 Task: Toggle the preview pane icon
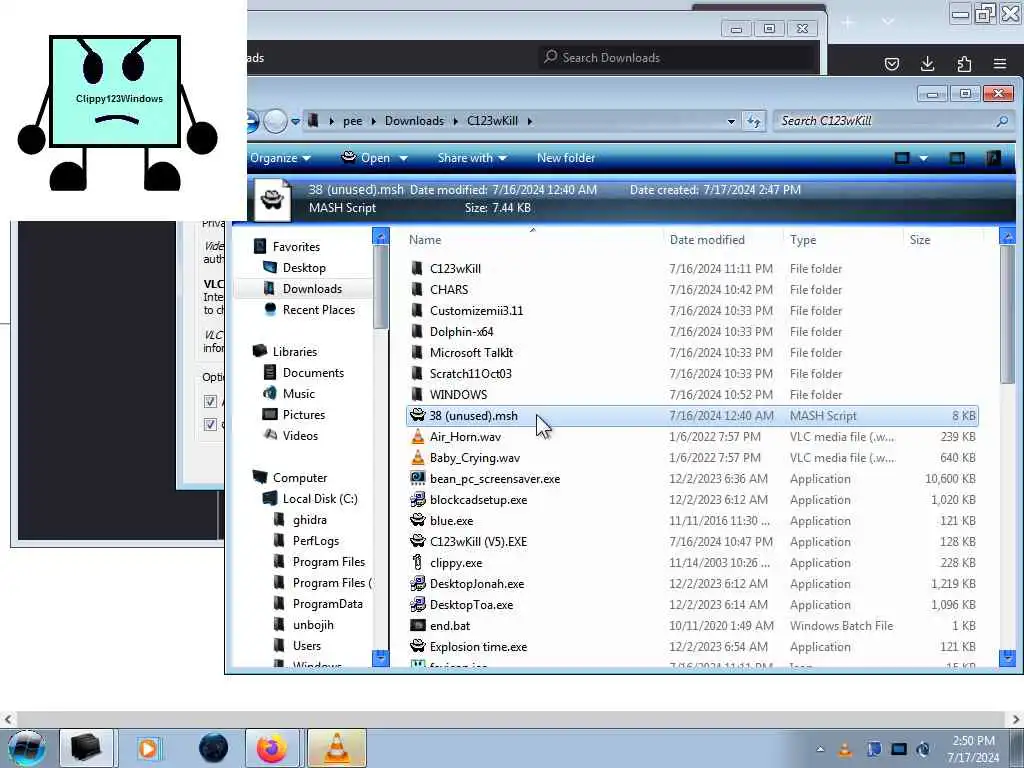pos(957,158)
